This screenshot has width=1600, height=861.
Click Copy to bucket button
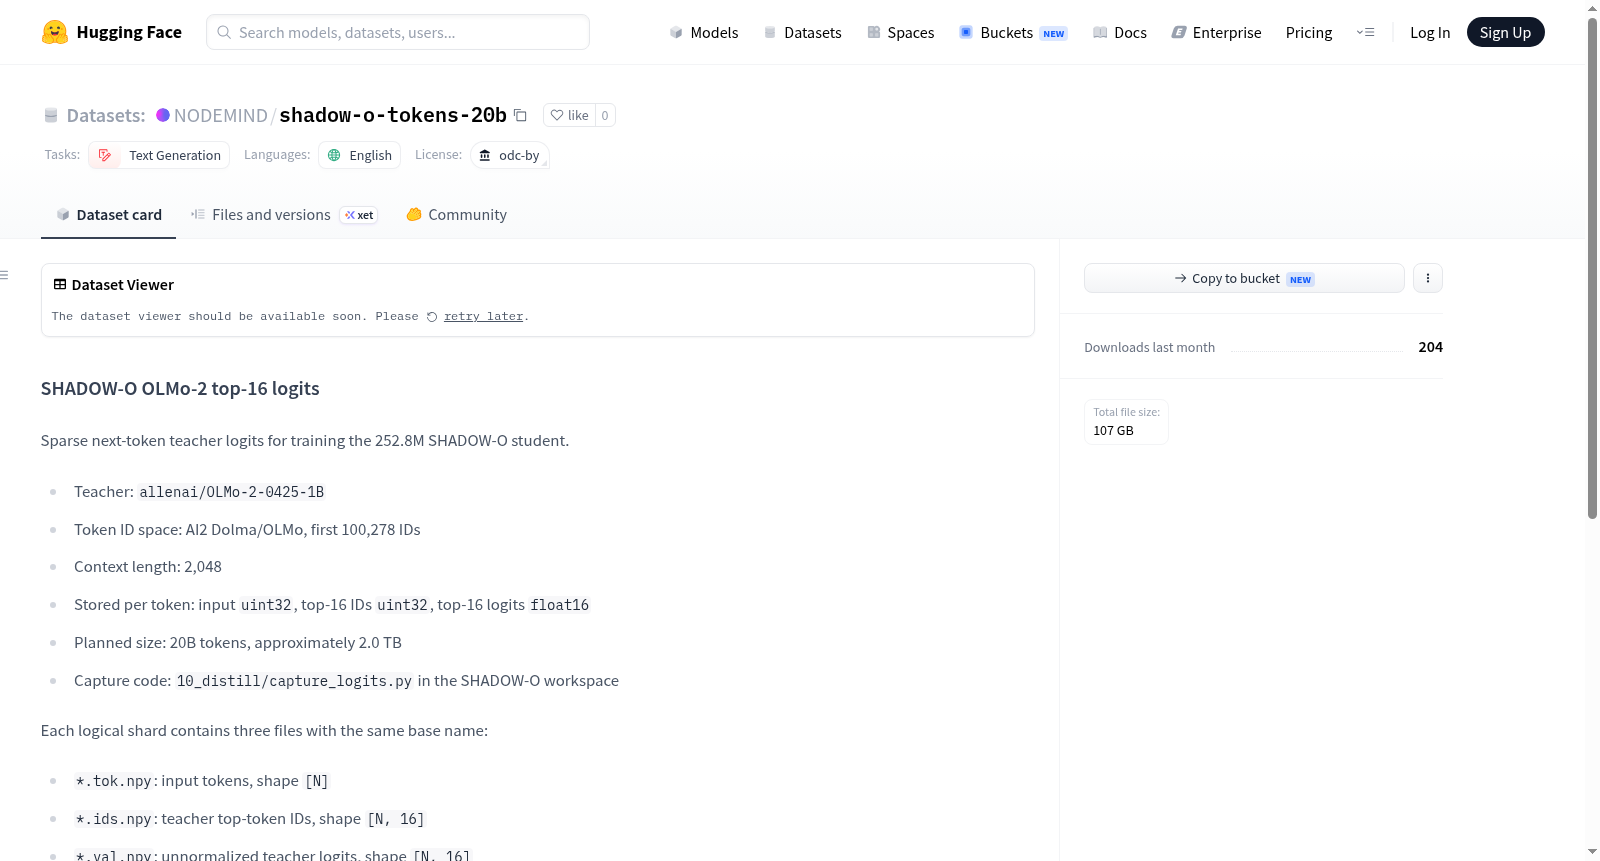(x=1244, y=278)
